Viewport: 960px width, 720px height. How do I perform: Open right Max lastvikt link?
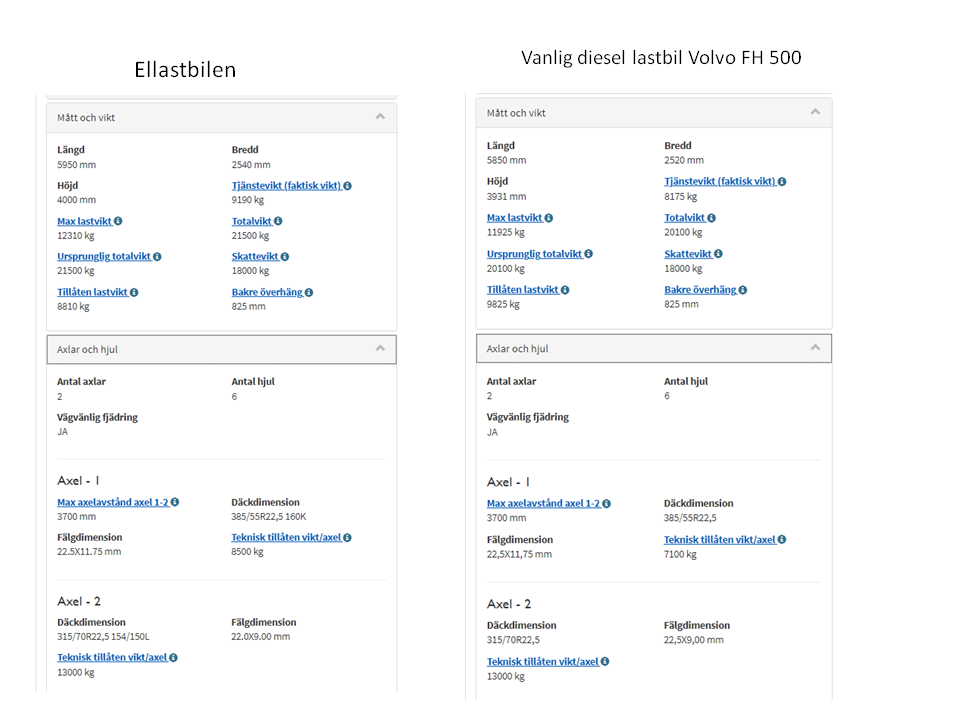pos(514,218)
